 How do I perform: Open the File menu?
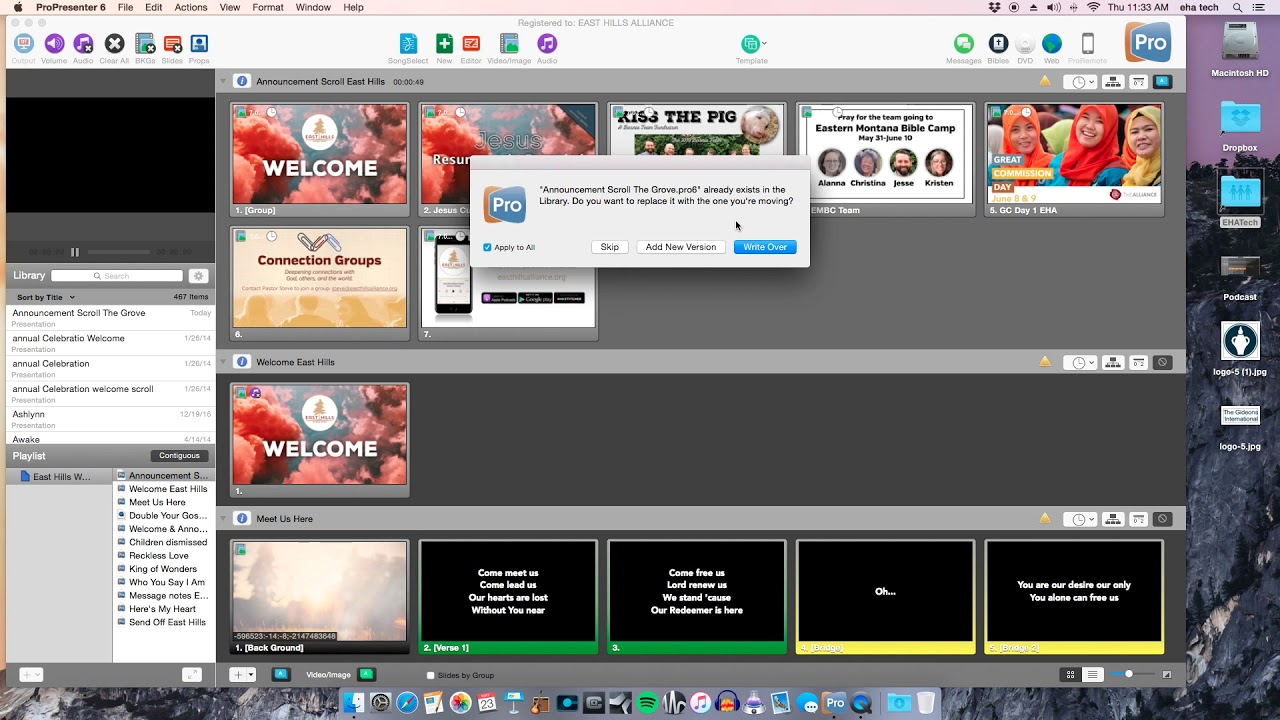click(125, 7)
